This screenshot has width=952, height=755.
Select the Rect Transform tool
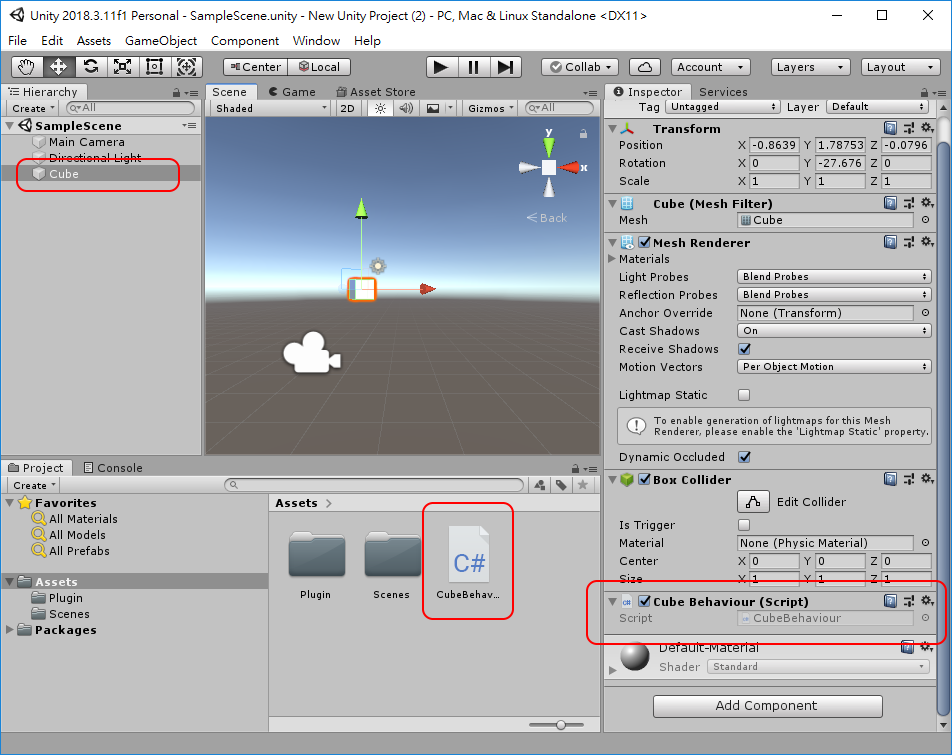[x=155, y=67]
